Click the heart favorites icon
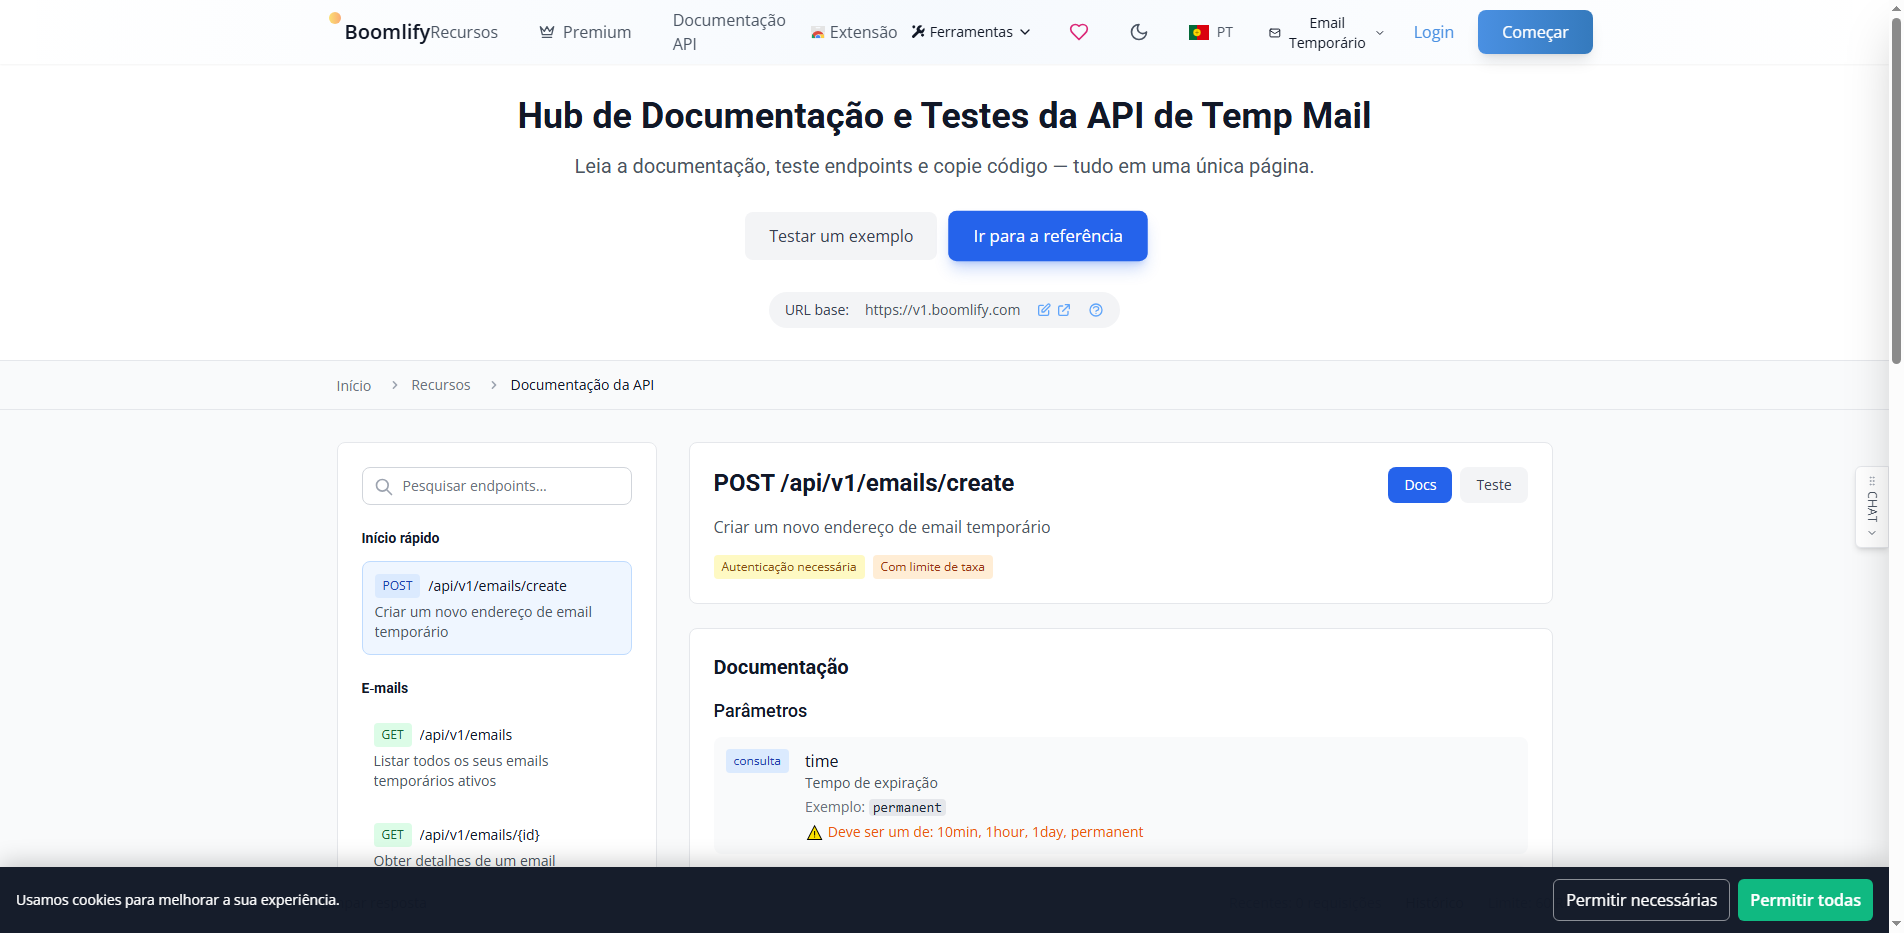Image resolution: width=1904 pixels, height=933 pixels. point(1078,32)
